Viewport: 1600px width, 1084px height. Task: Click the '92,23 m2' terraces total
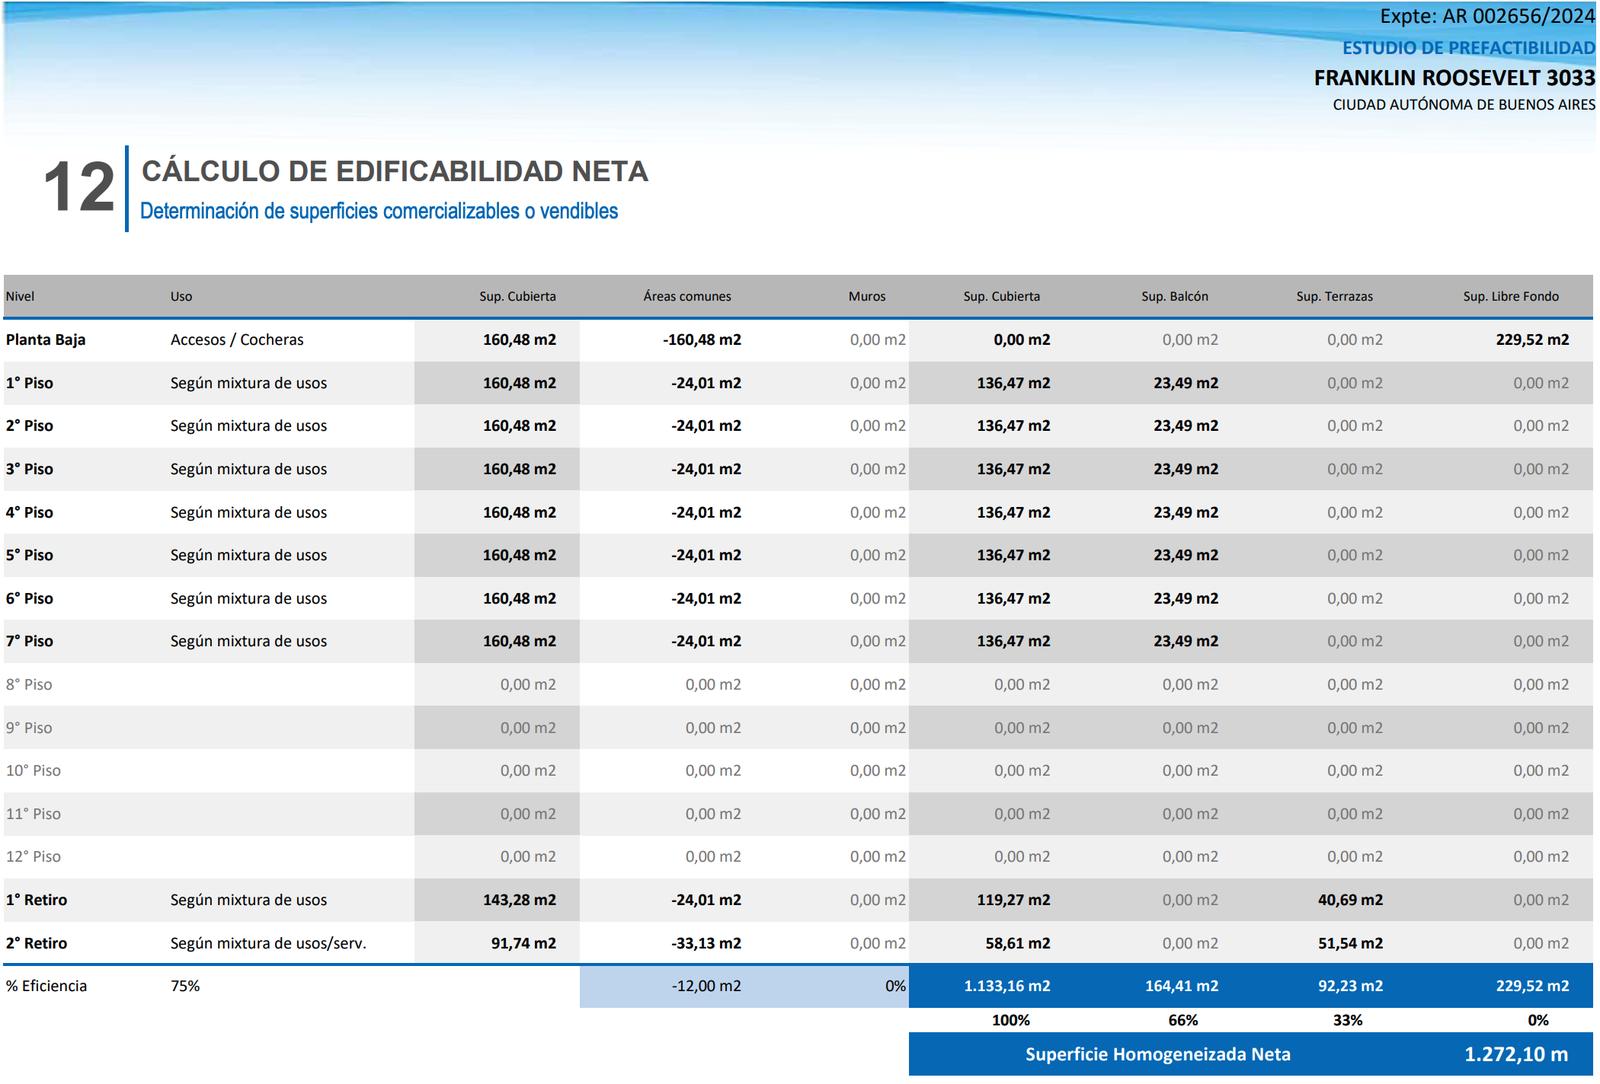1350,986
